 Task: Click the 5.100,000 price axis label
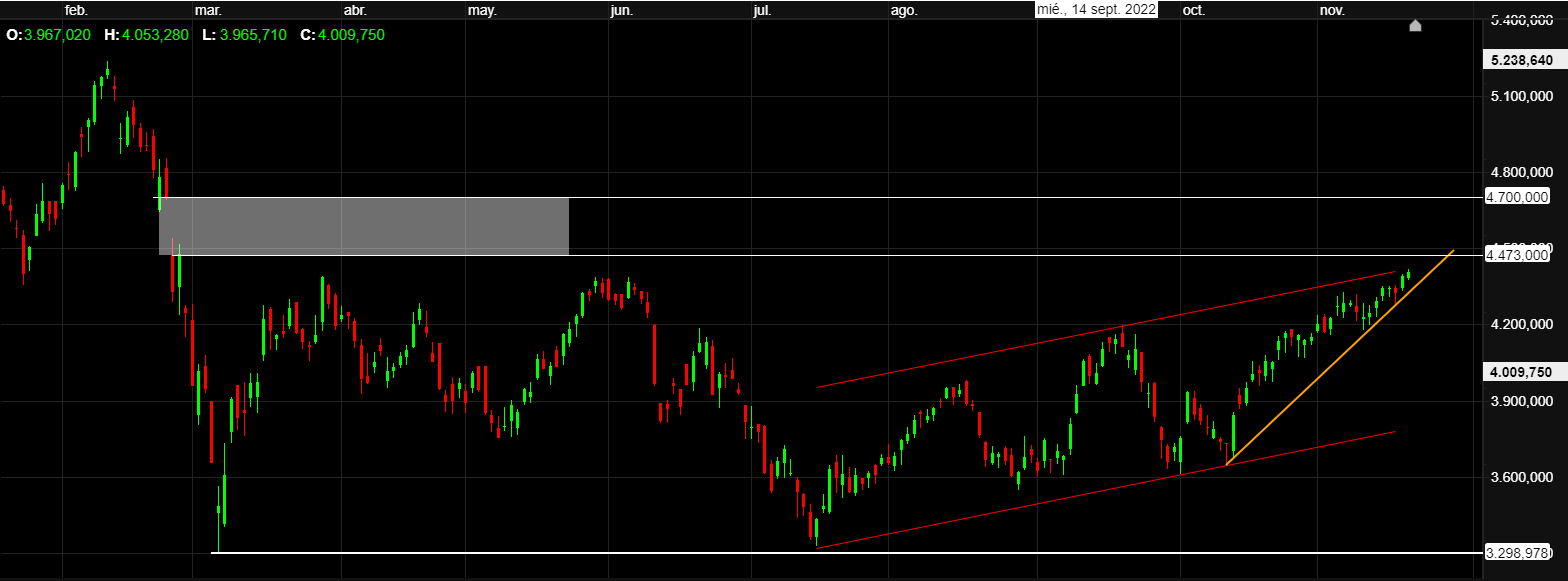(1520, 97)
